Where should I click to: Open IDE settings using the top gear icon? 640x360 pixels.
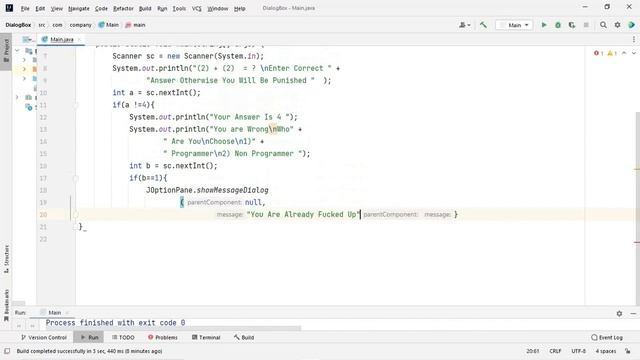coord(618,25)
